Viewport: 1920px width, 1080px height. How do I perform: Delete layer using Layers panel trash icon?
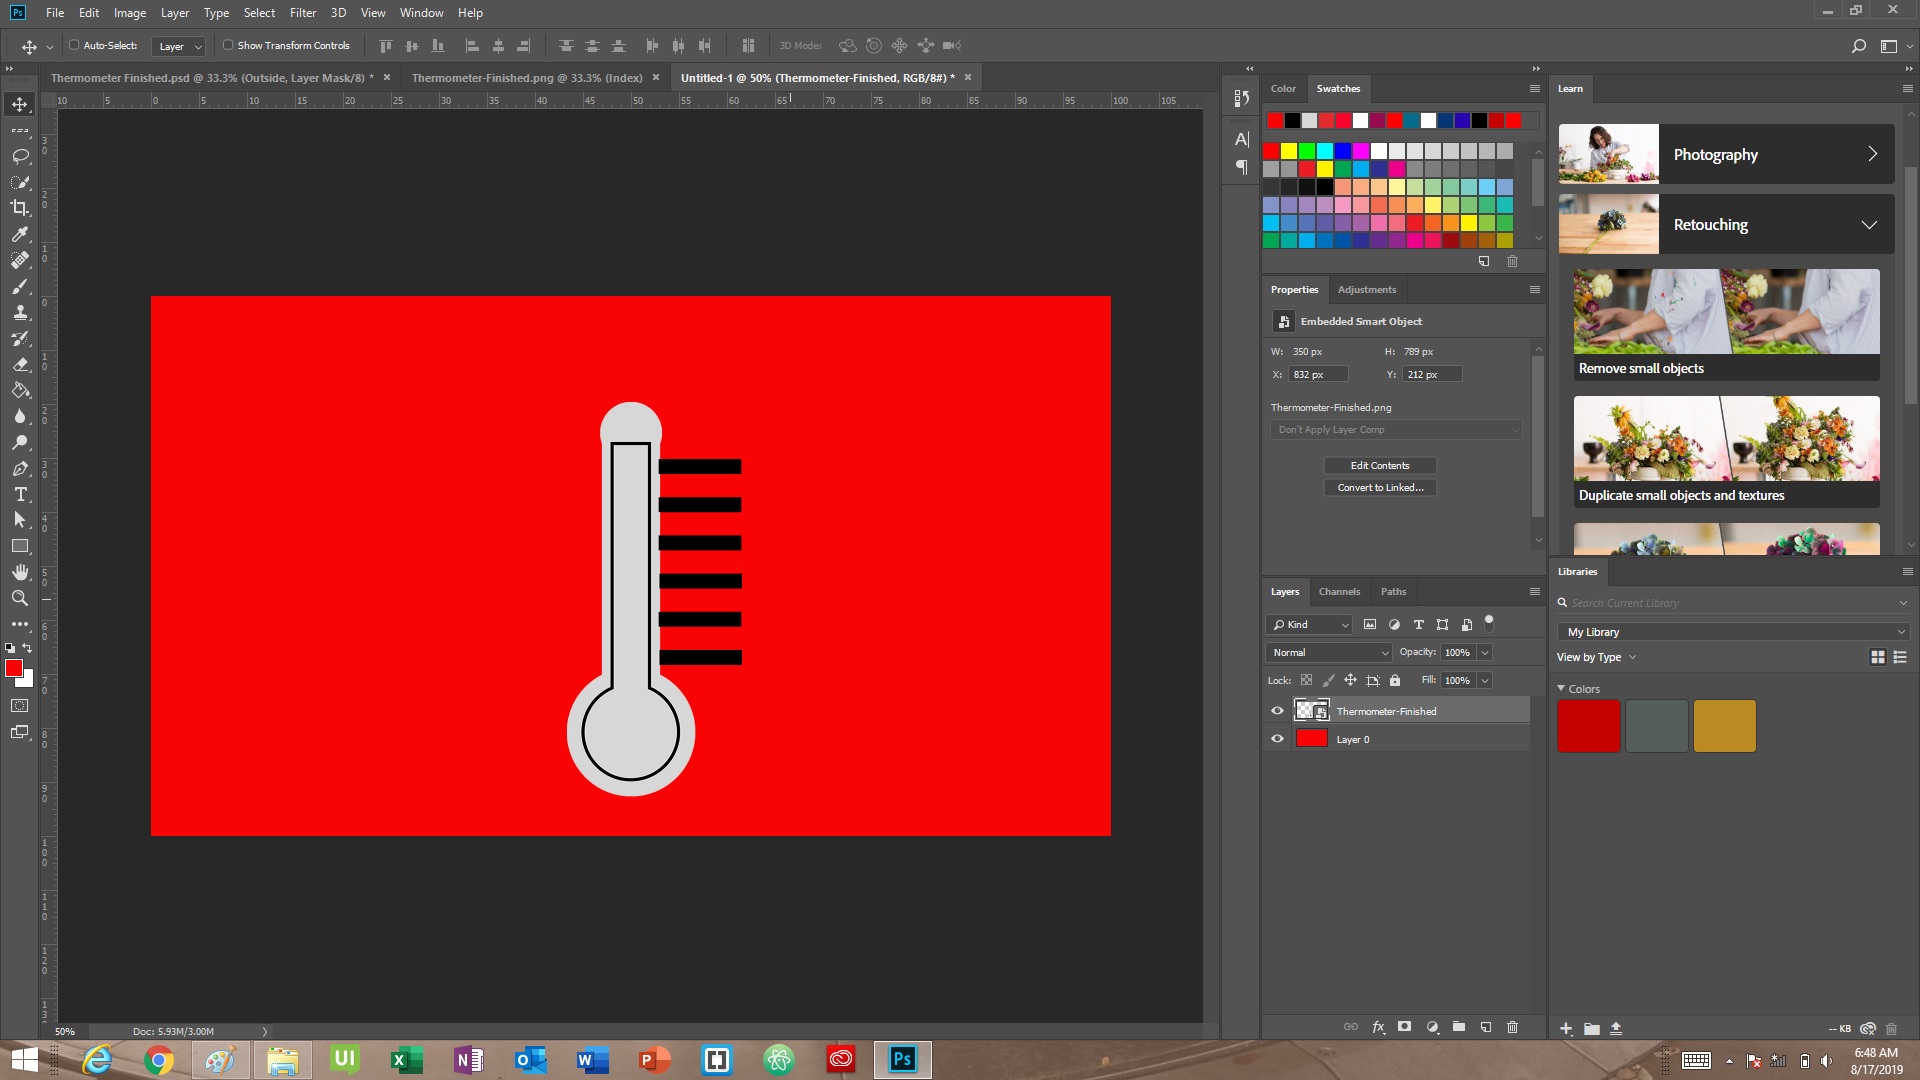point(1513,1027)
